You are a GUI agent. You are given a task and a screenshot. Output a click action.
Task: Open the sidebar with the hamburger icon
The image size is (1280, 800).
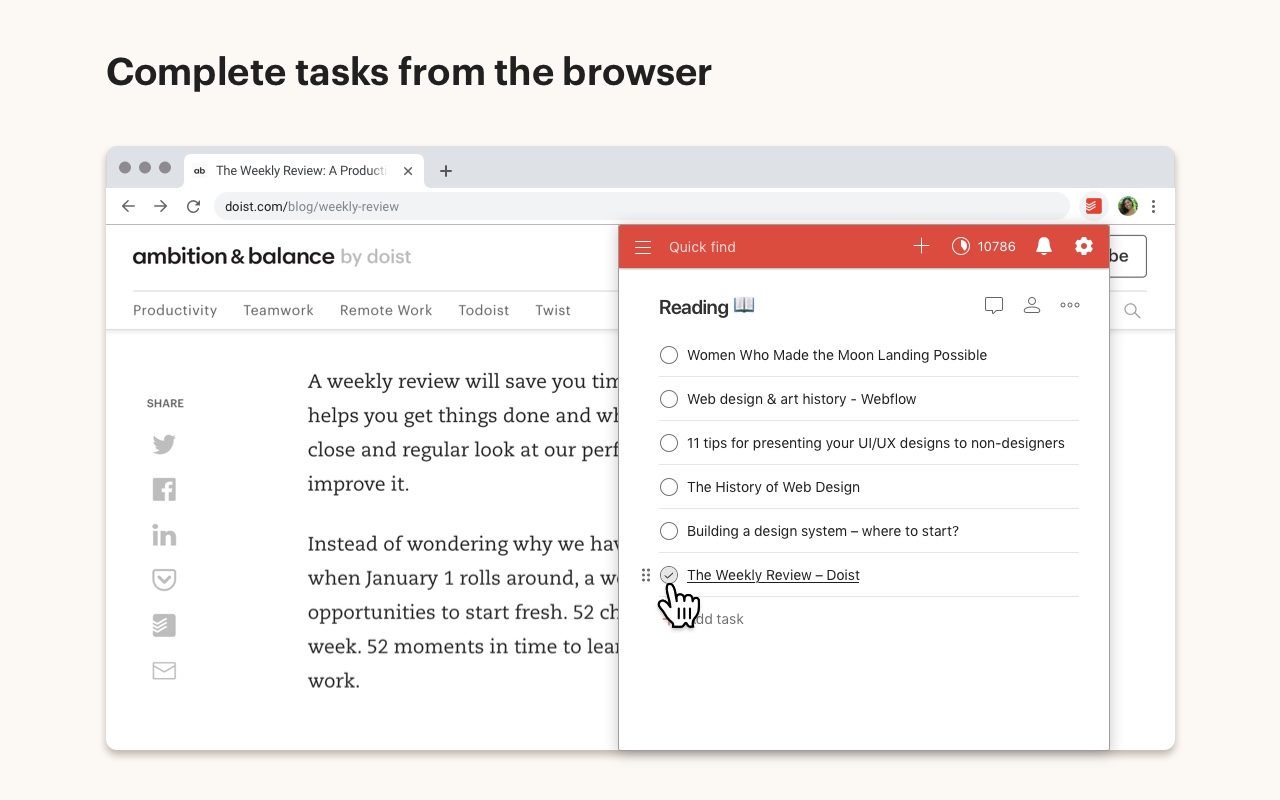click(643, 246)
